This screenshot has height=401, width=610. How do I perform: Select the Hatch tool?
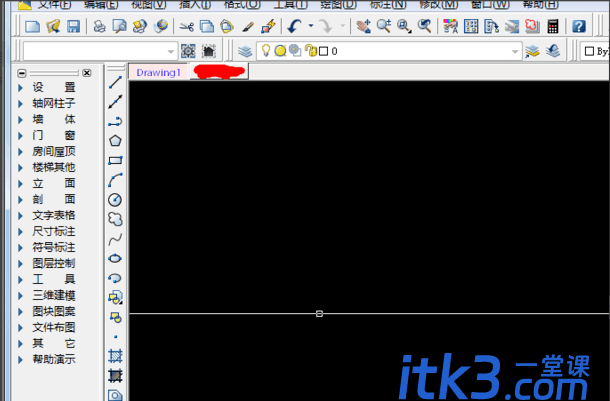click(x=115, y=356)
